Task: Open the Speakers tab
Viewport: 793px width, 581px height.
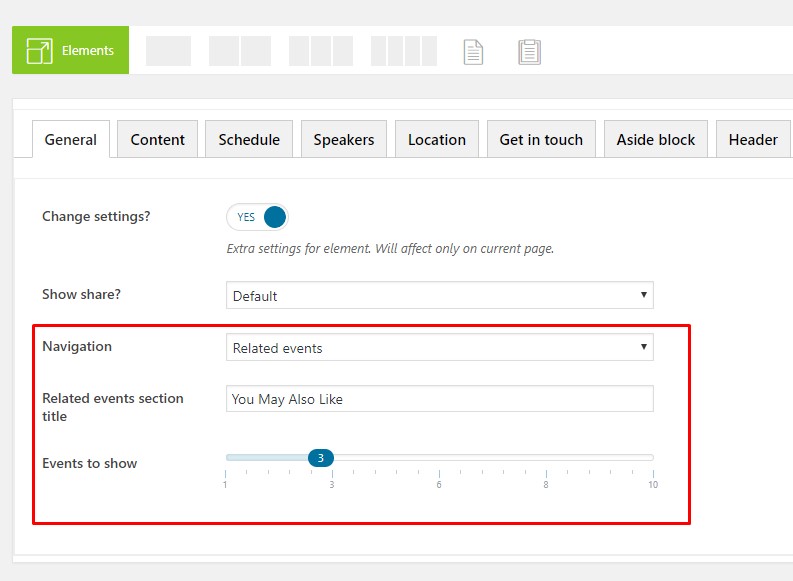Action: click(343, 140)
